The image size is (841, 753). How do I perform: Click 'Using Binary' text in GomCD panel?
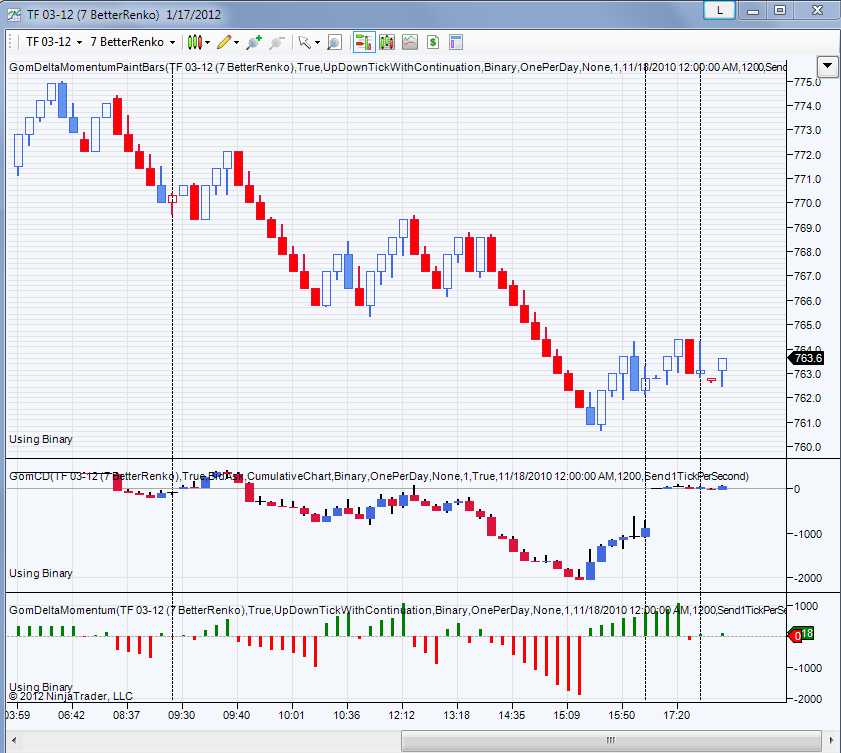[x=41, y=573]
